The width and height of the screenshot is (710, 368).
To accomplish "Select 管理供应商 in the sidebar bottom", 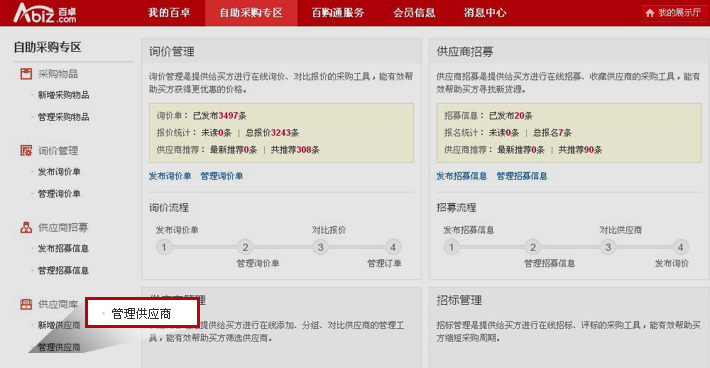I will pyautogui.click(x=59, y=347).
